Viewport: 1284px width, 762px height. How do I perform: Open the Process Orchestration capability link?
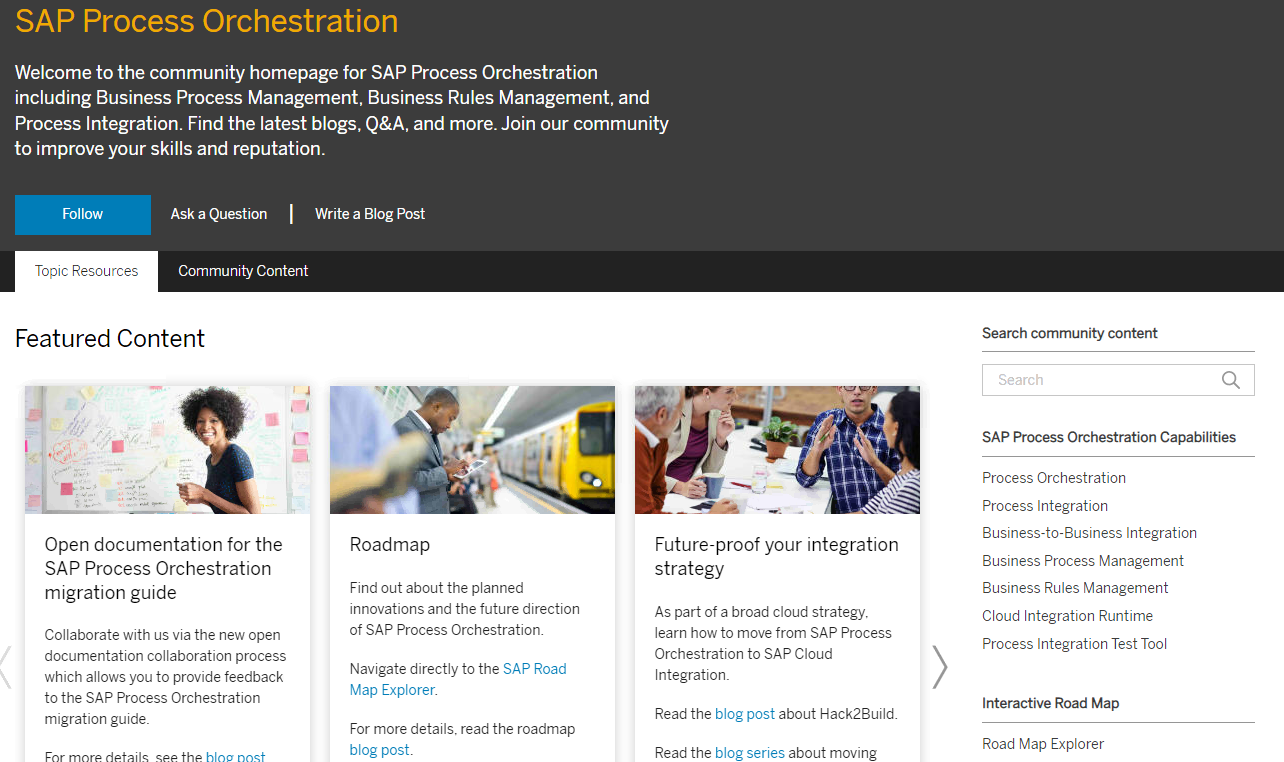(1054, 478)
